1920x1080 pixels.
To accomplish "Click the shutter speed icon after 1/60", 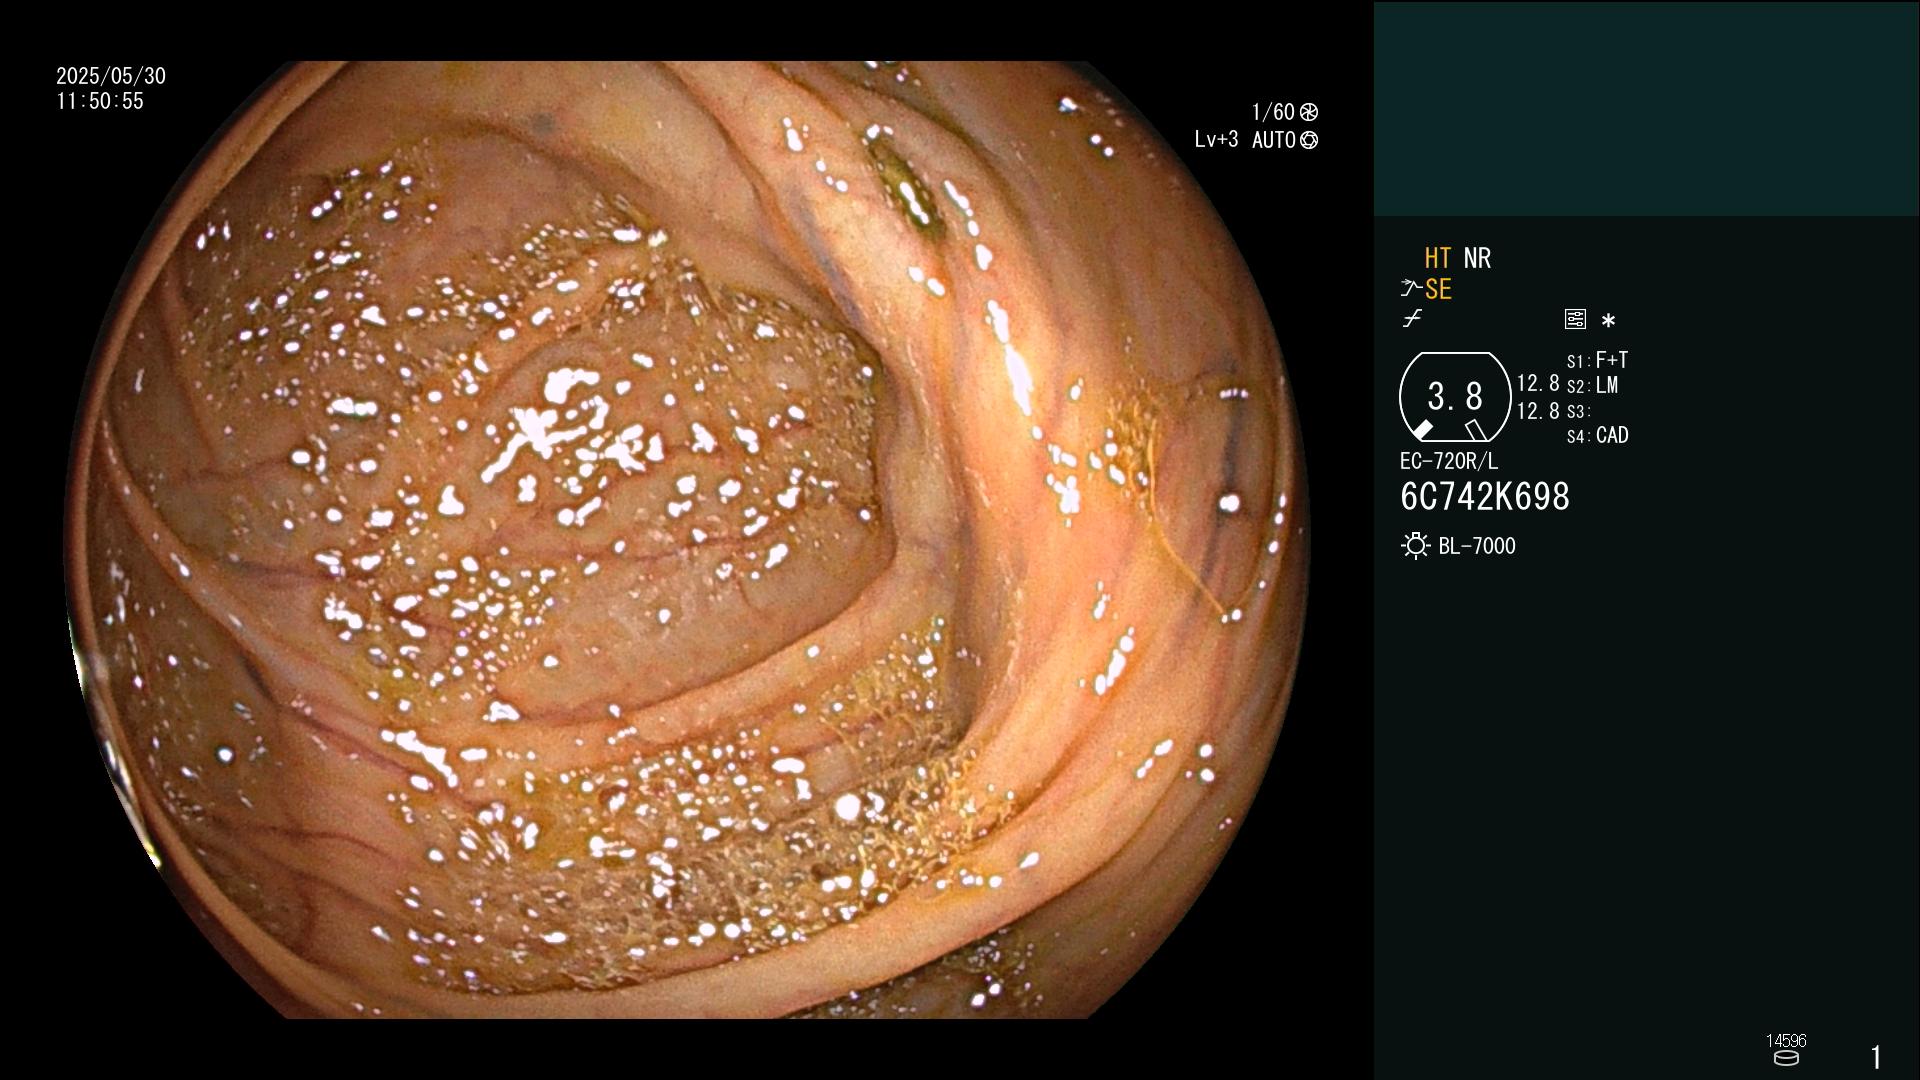I will click(1309, 112).
